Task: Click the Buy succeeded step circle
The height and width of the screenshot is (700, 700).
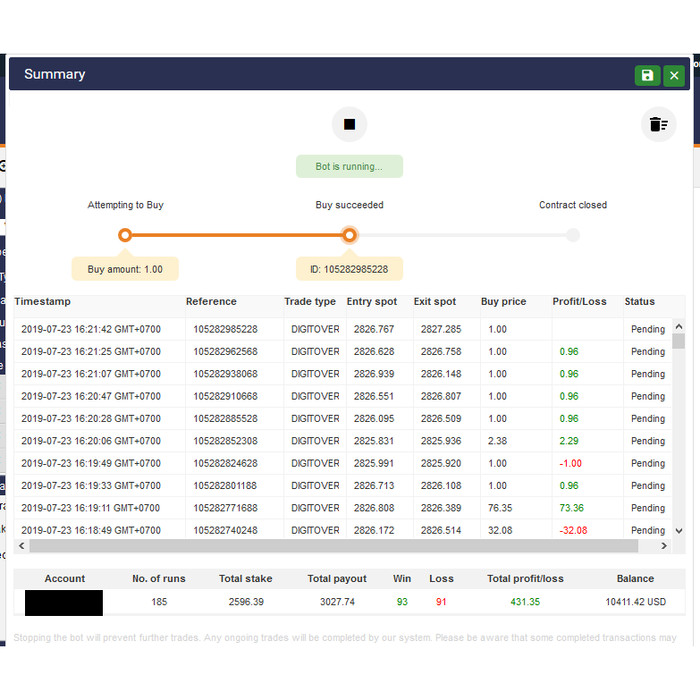Action: click(x=349, y=235)
